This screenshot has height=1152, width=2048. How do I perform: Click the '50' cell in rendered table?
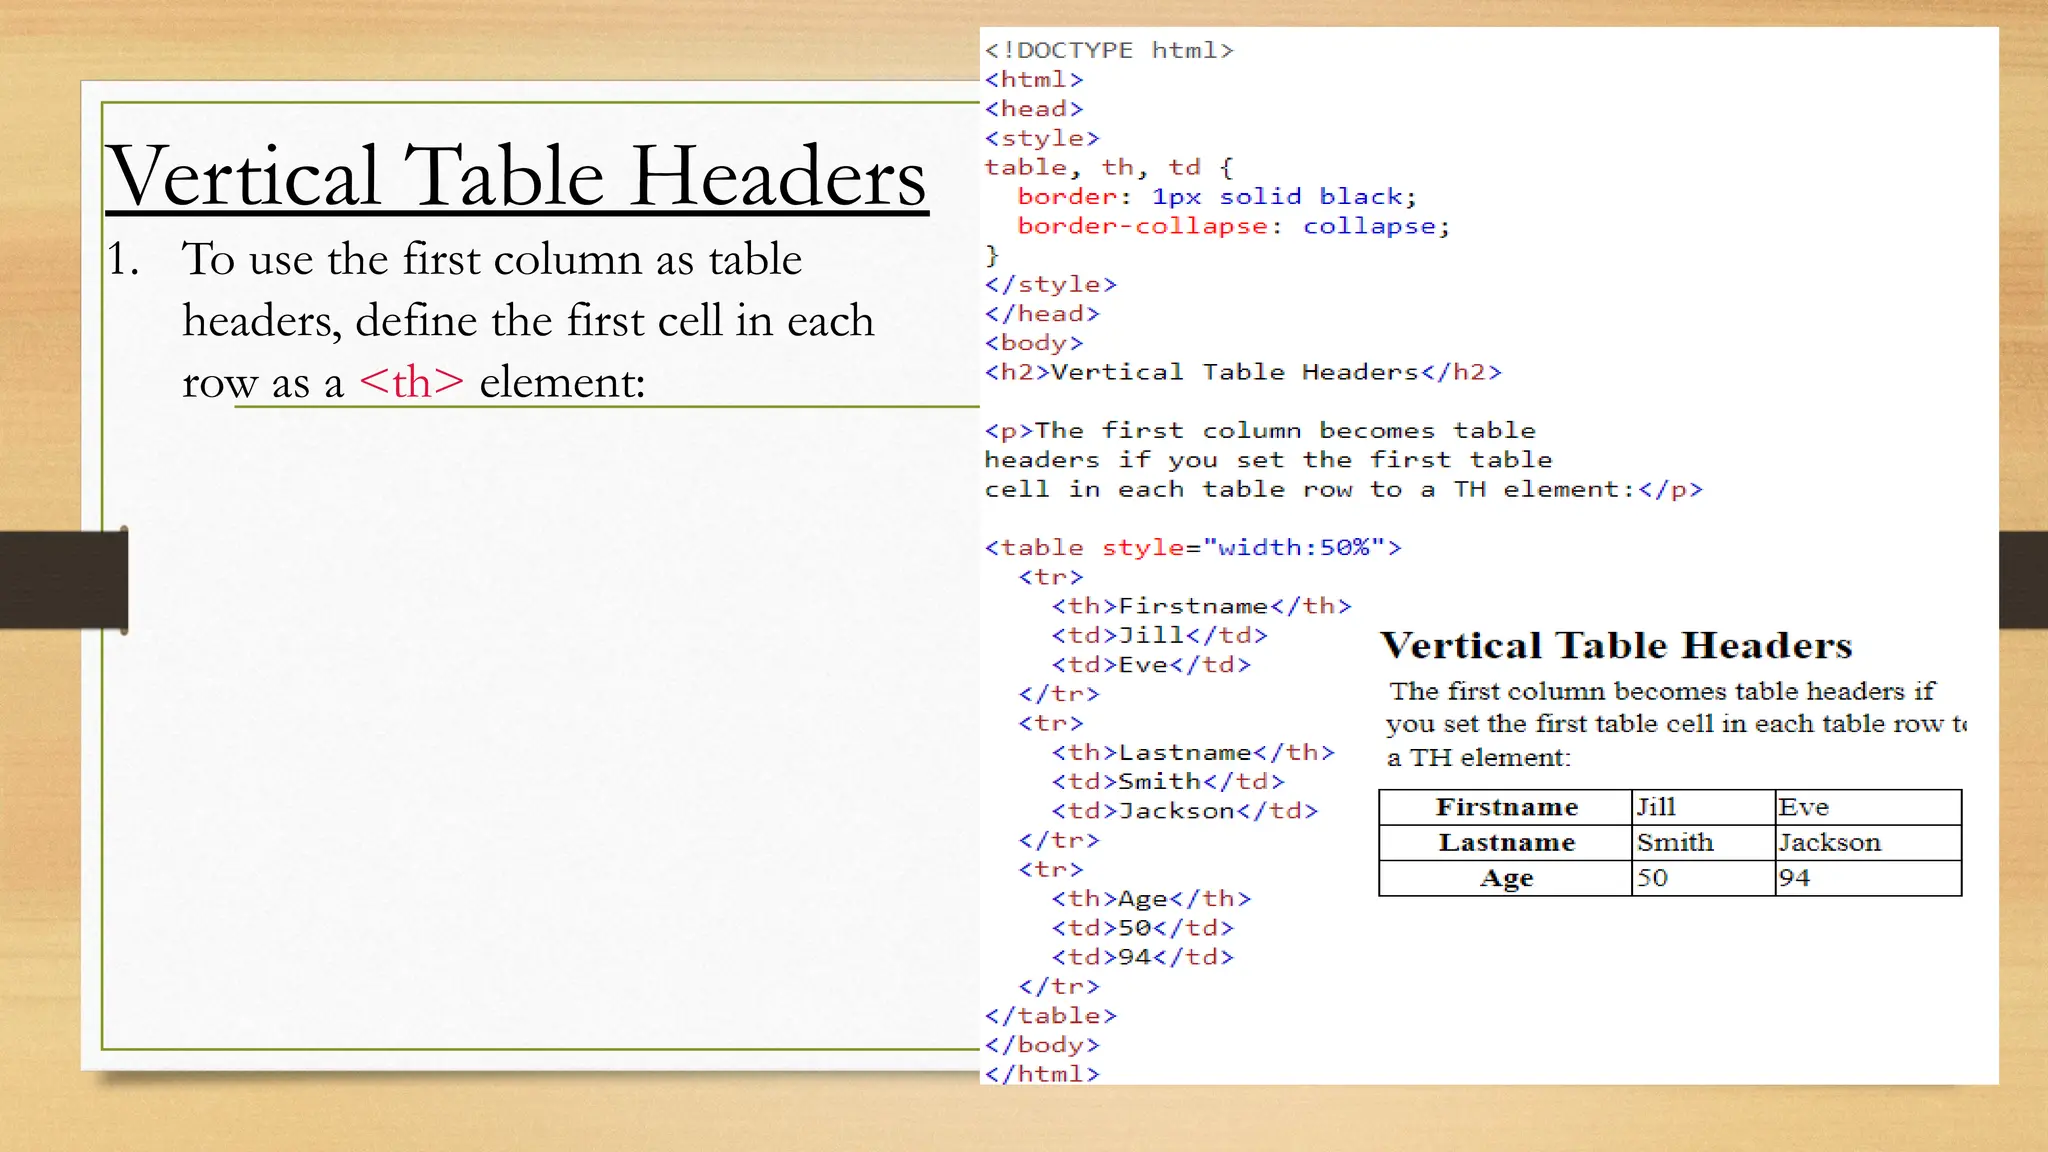click(x=1703, y=878)
